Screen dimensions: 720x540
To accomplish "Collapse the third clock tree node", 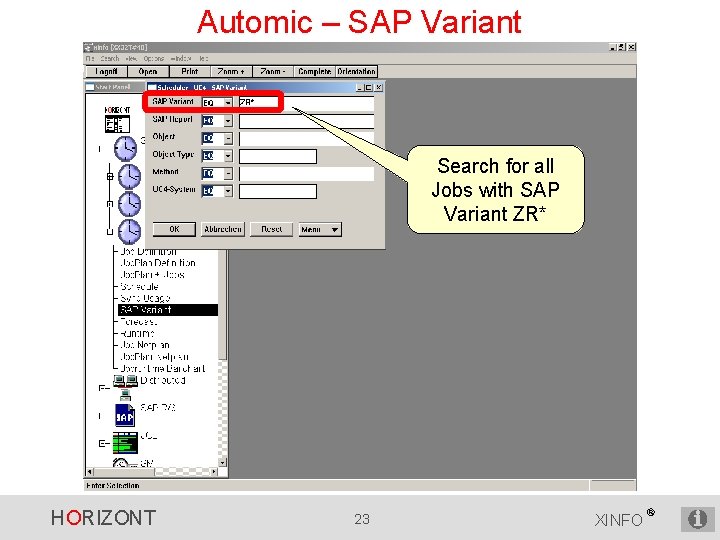I will coord(110,203).
